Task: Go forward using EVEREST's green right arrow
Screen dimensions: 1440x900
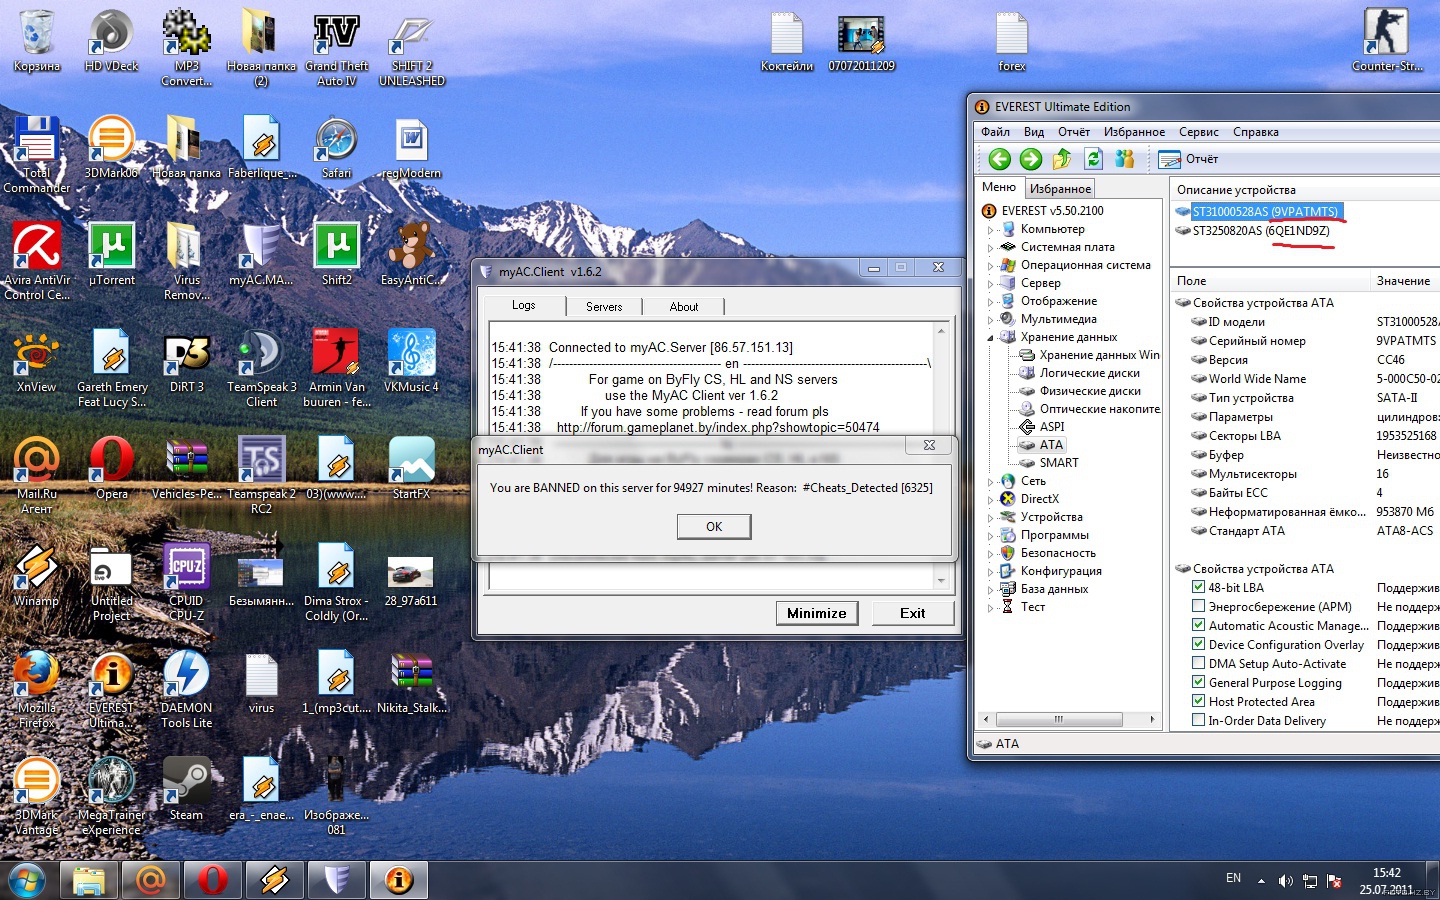Action: tap(1031, 159)
